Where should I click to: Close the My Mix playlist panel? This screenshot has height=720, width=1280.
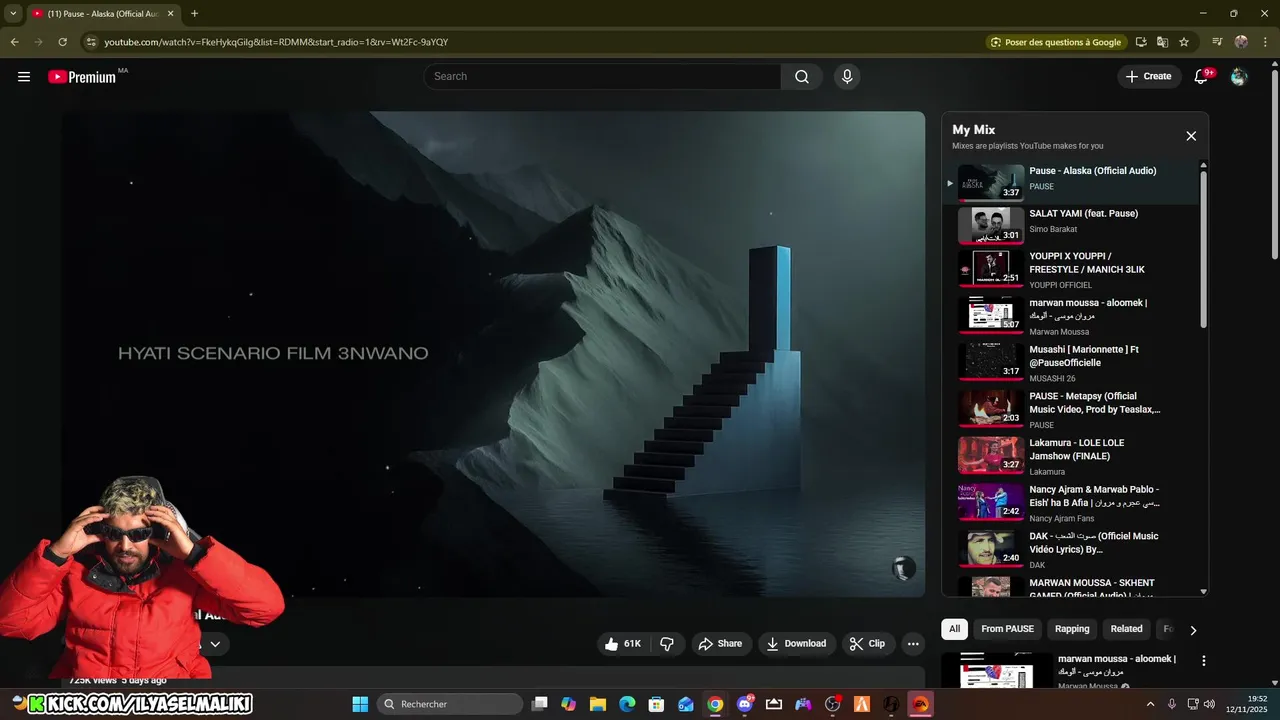1191,136
